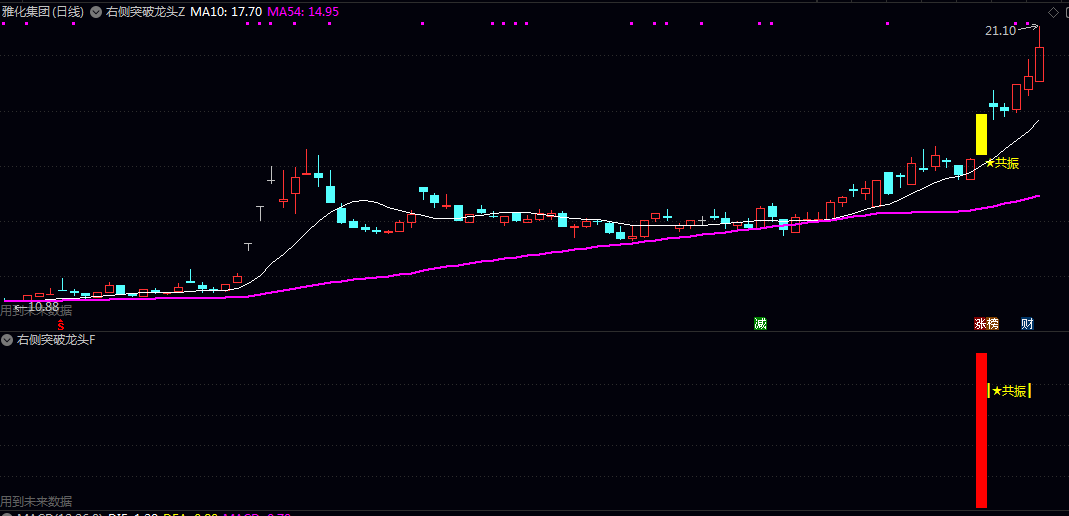Image resolution: width=1069 pixels, height=516 pixels.
Task: Click the MA54: 14.95 value
Action: click(303, 12)
